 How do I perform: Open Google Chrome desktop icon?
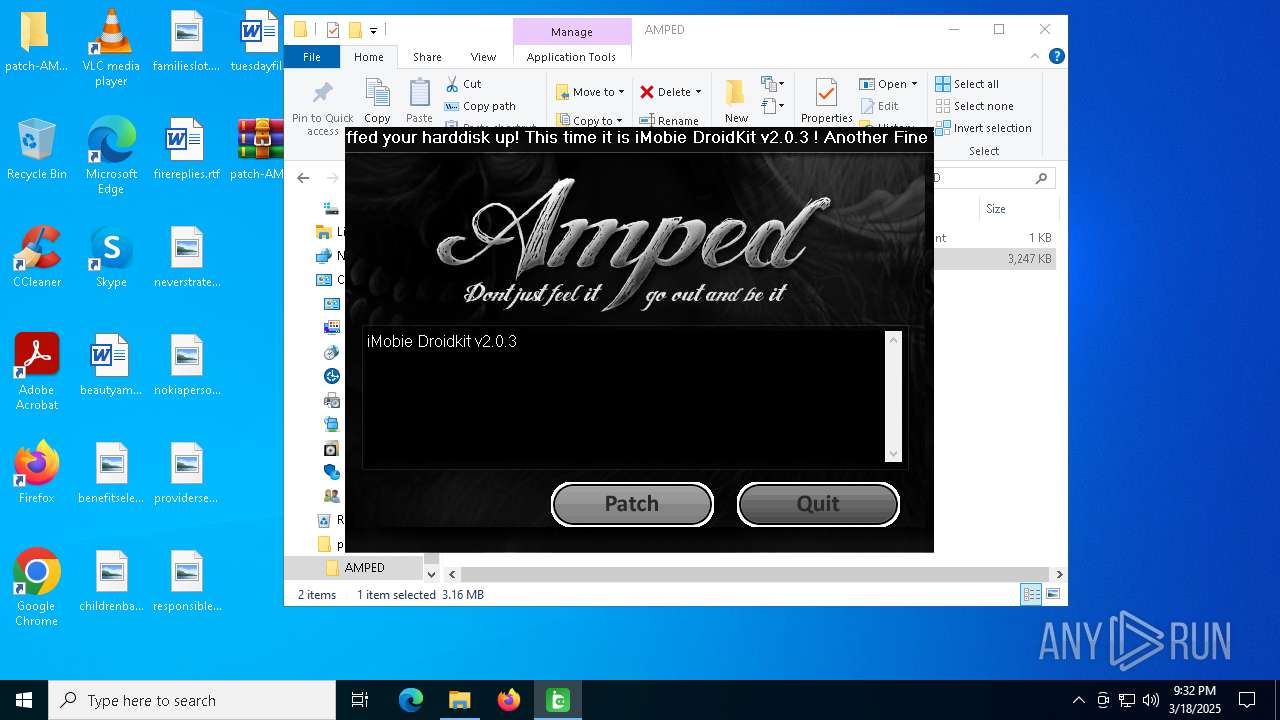click(x=37, y=588)
